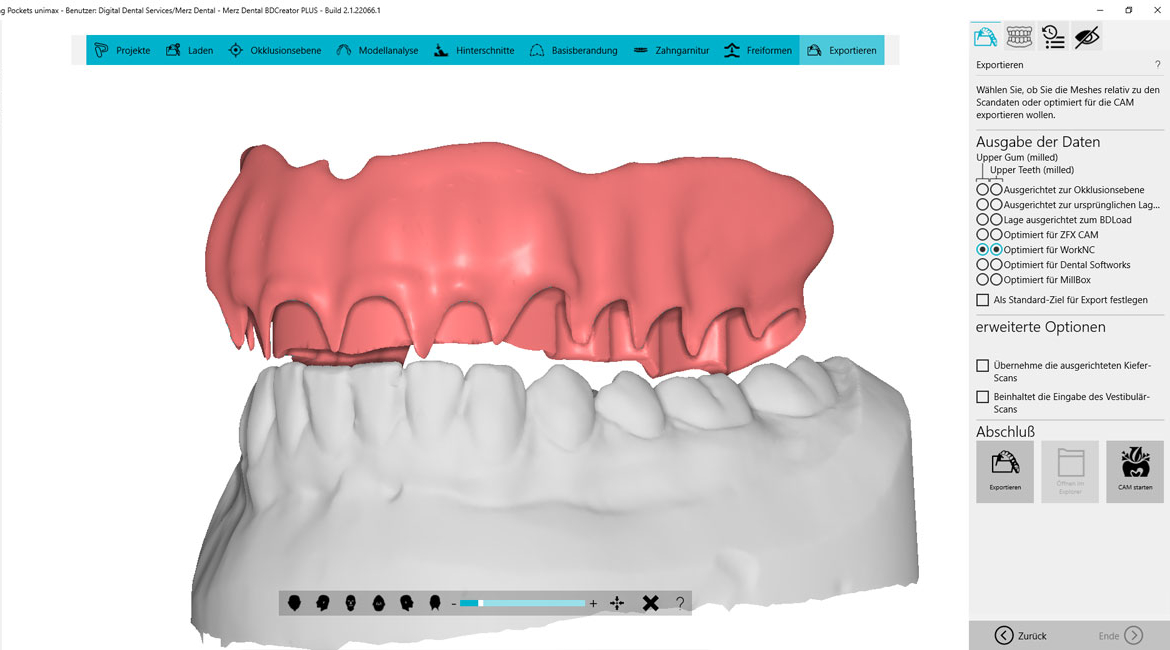Open the Projekte step in top bar
1170x650 pixels.
(123, 50)
